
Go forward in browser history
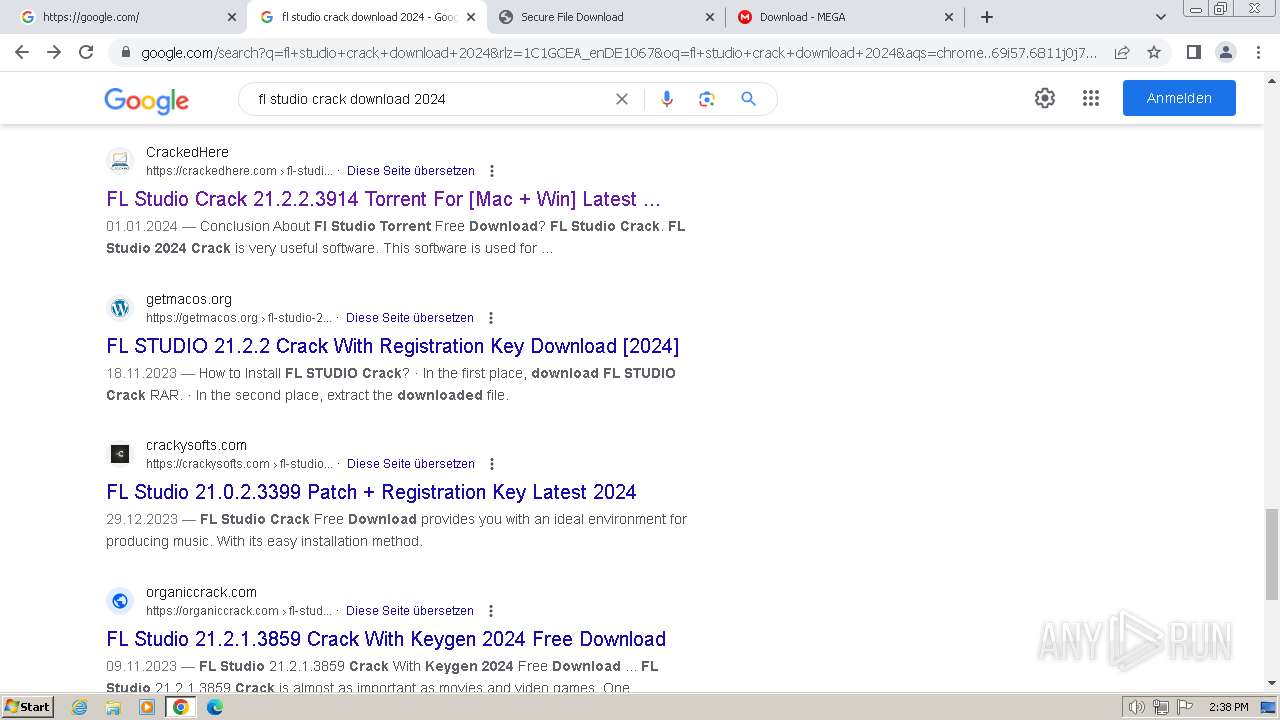(54, 52)
